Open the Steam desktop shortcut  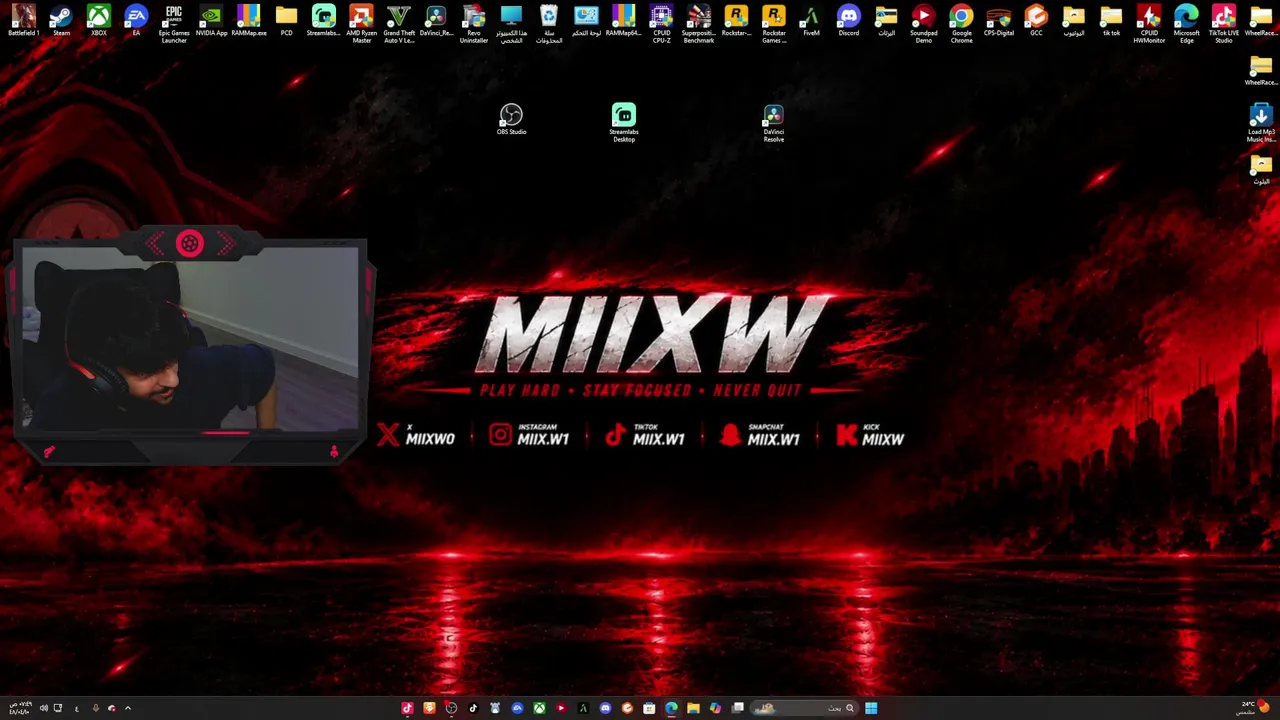point(61,21)
